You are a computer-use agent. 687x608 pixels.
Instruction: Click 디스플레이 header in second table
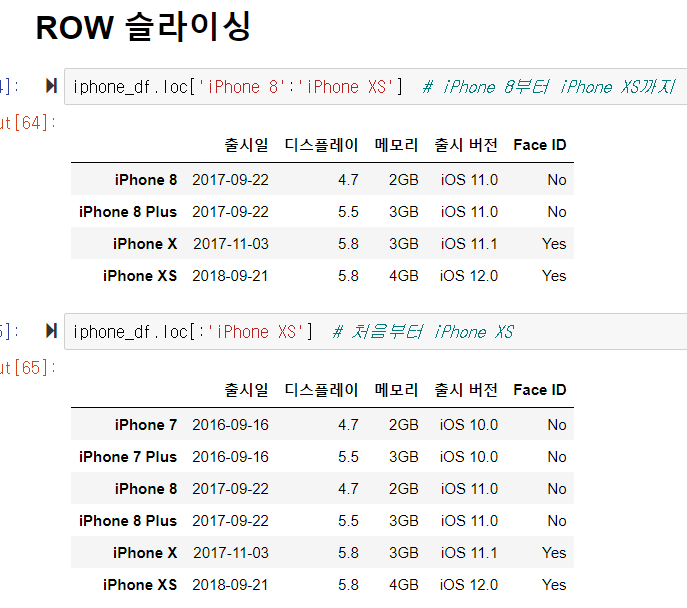321,390
